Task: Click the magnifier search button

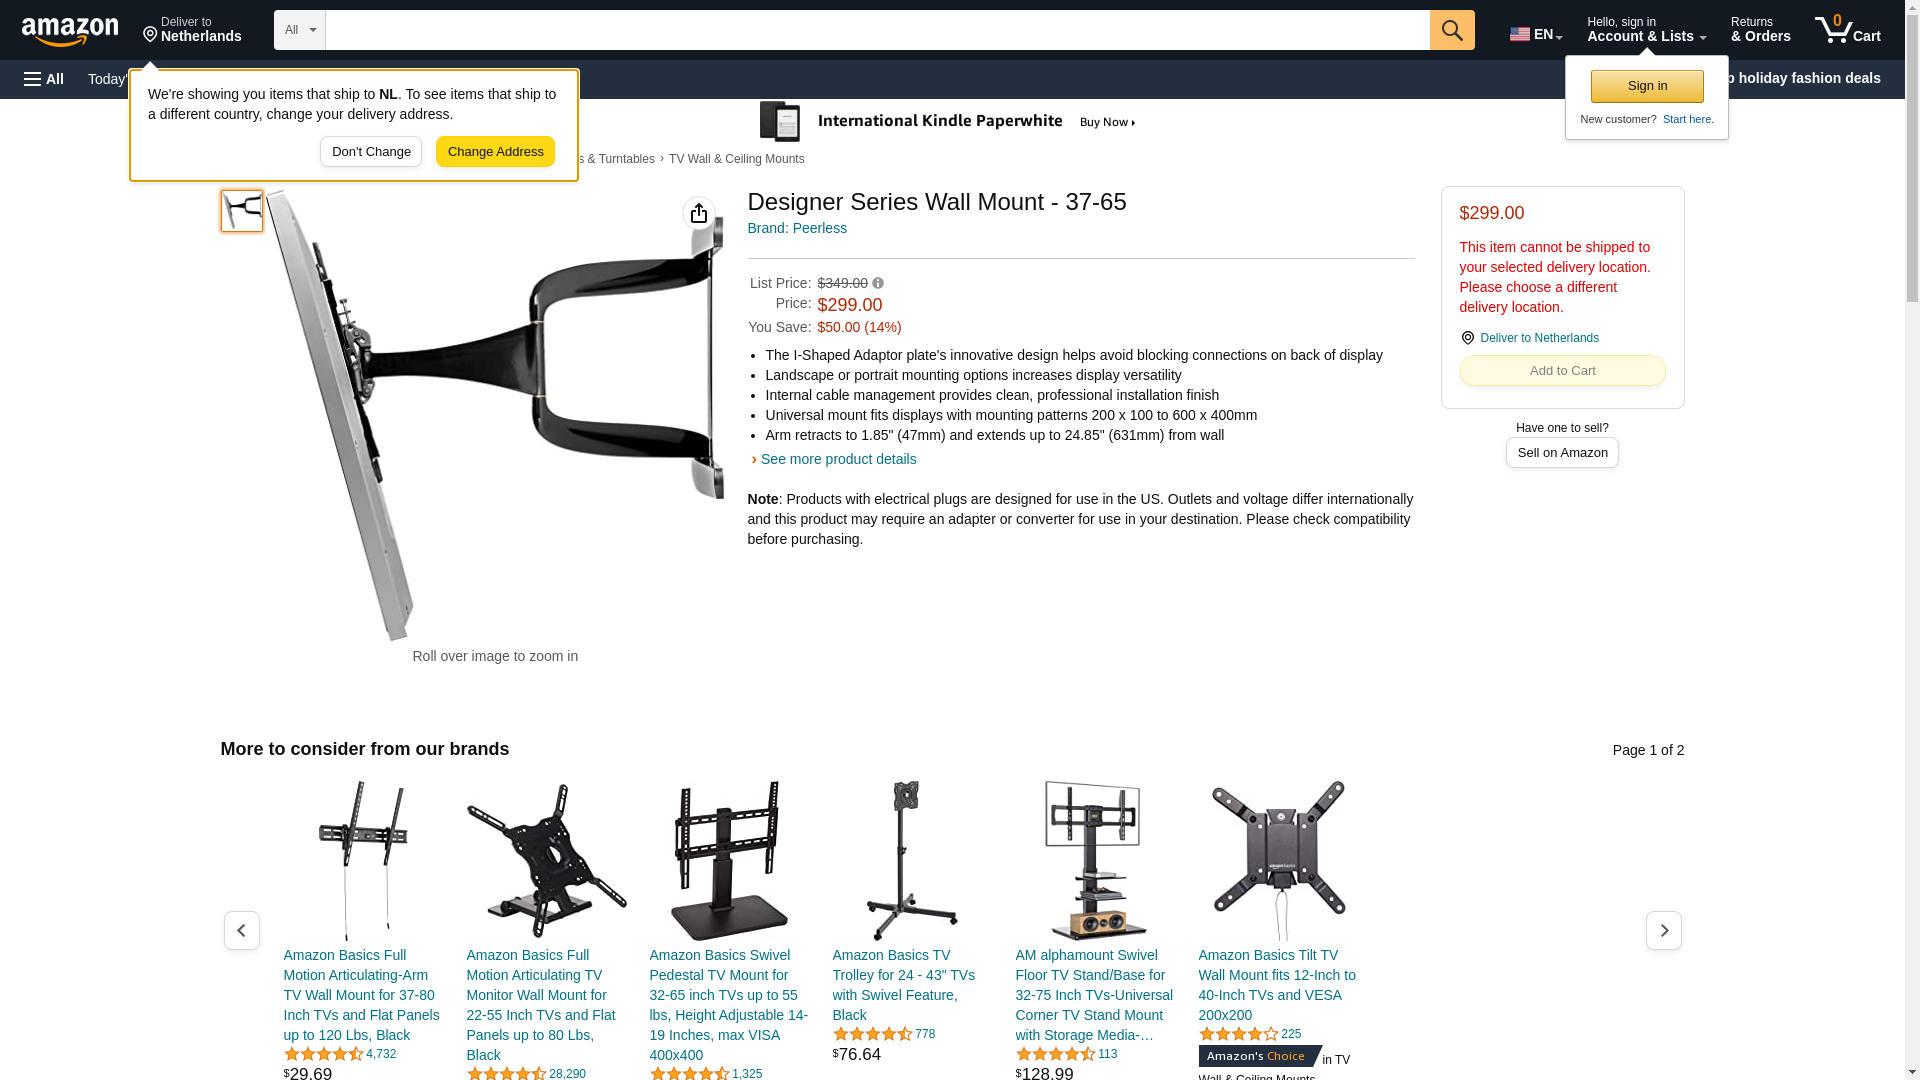Action: pyautogui.click(x=1452, y=30)
